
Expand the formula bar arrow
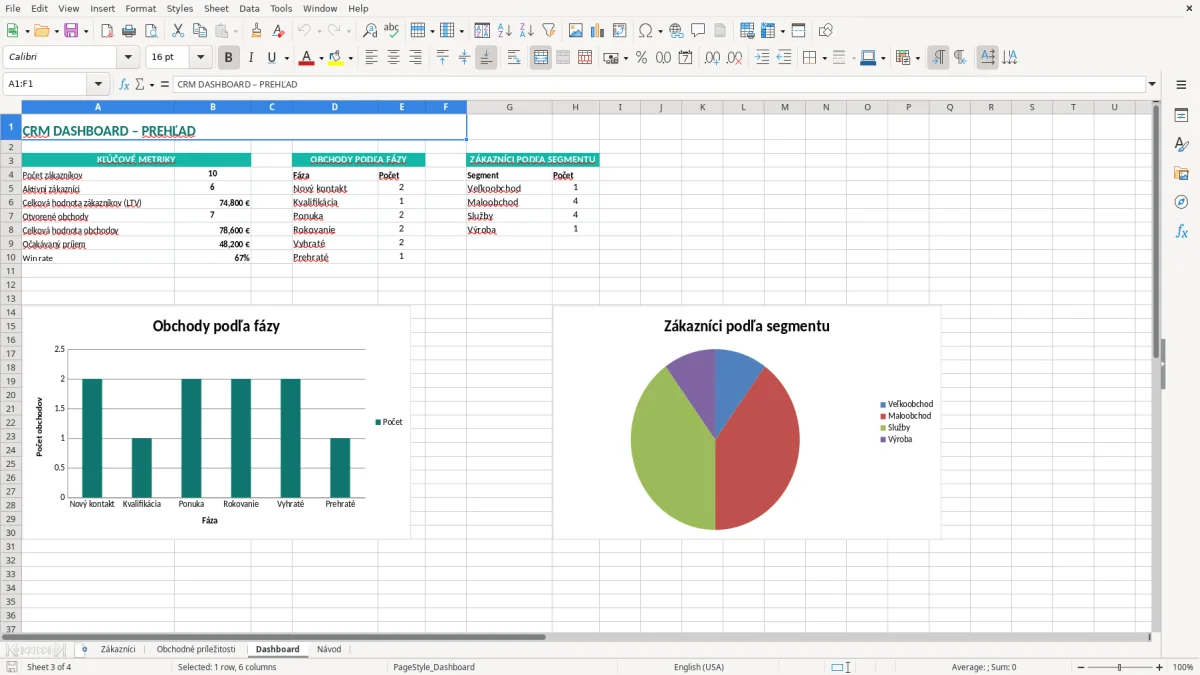(x=1153, y=84)
